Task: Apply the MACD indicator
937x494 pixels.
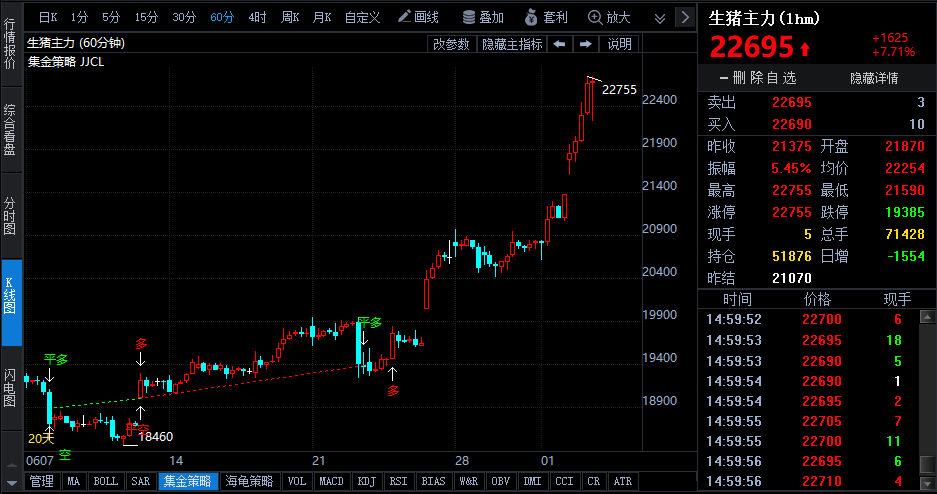Action: click(x=331, y=481)
